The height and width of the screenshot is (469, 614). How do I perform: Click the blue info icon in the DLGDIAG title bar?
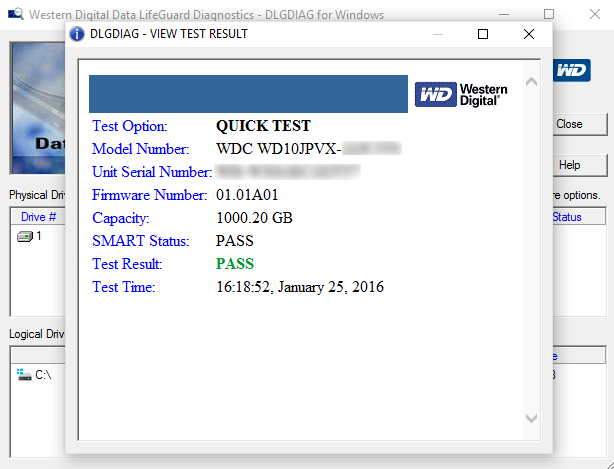(77, 34)
